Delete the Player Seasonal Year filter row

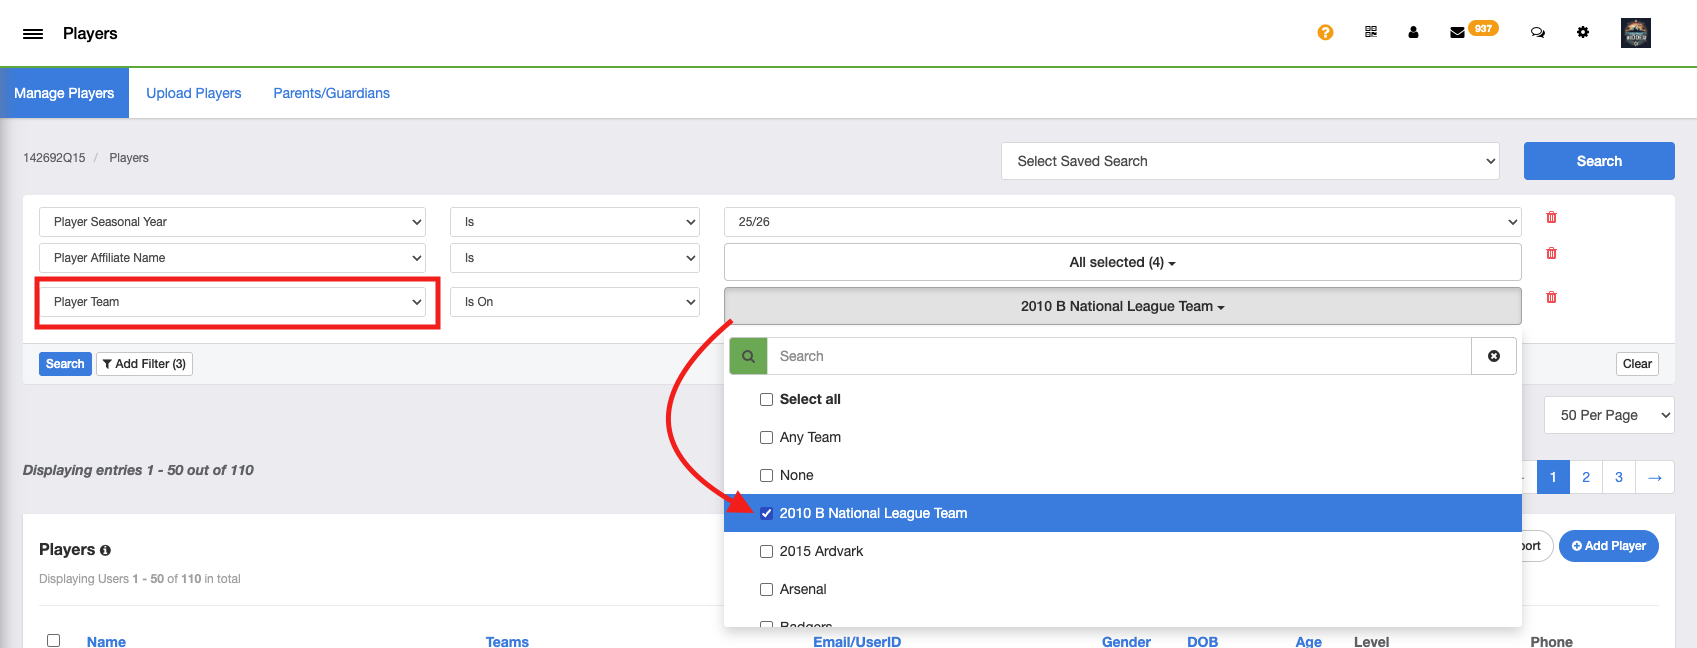pyautogui.click(x=1551, y=218)
